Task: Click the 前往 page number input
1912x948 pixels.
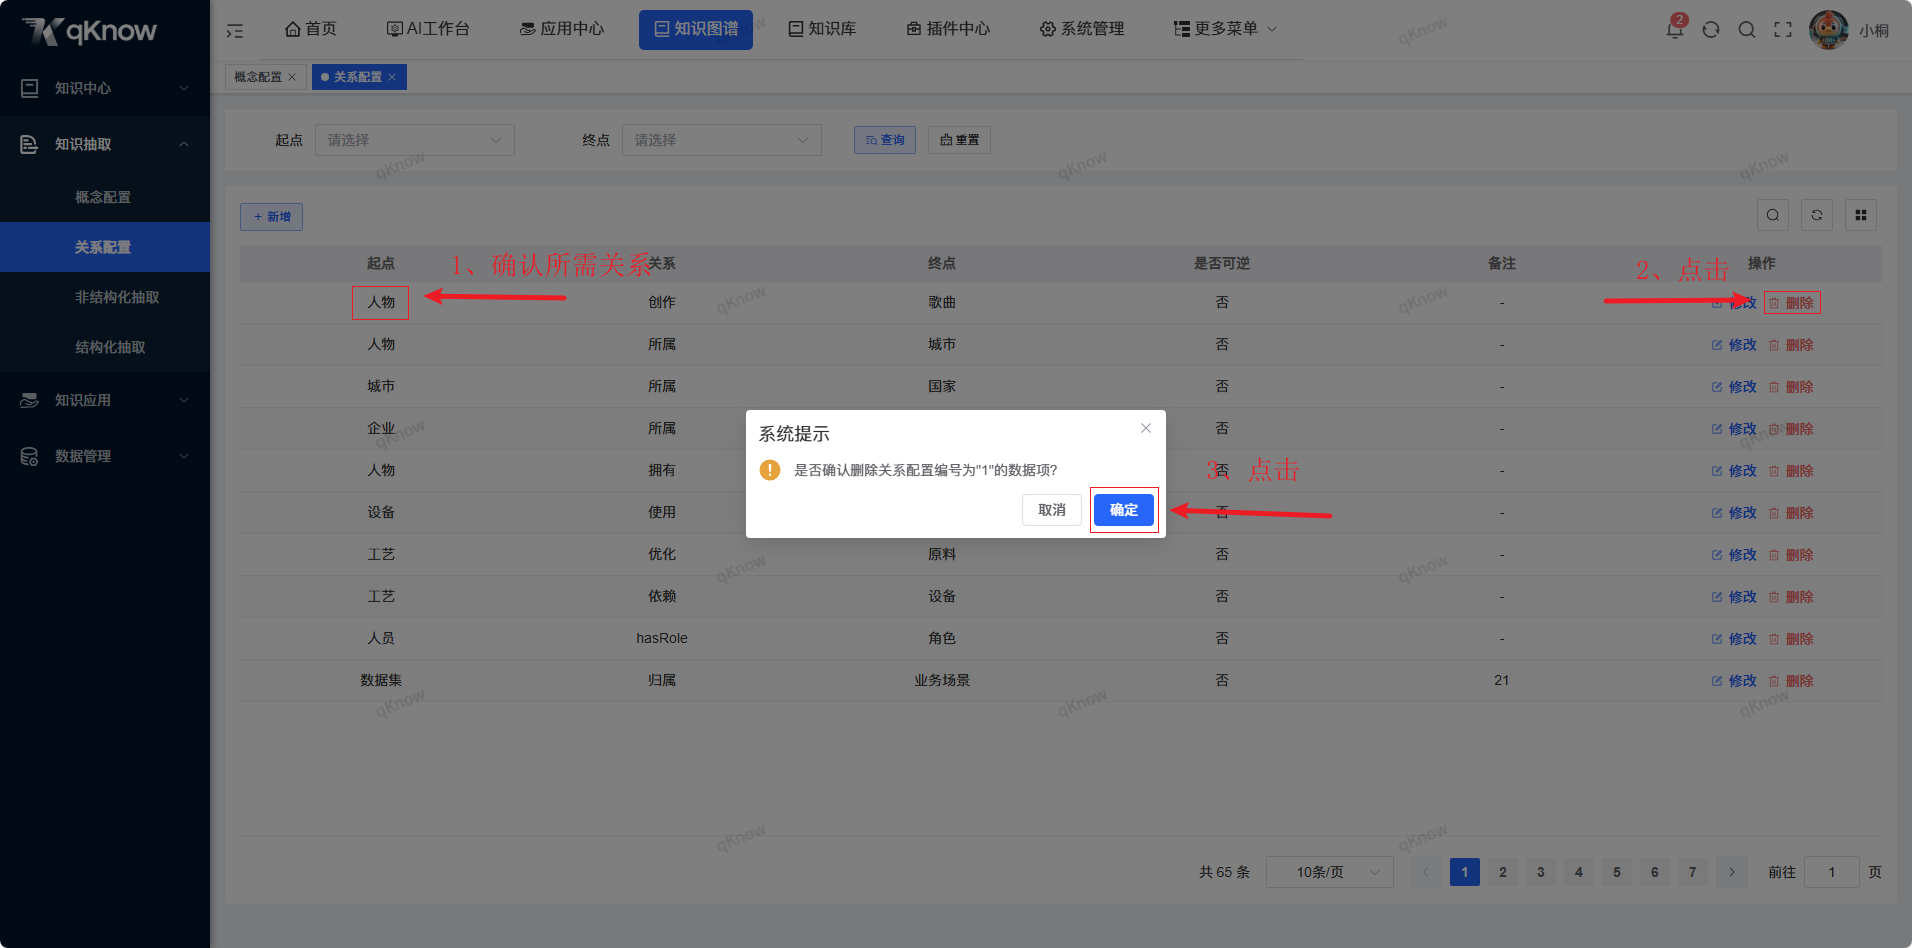Action: click(1832, 872)
